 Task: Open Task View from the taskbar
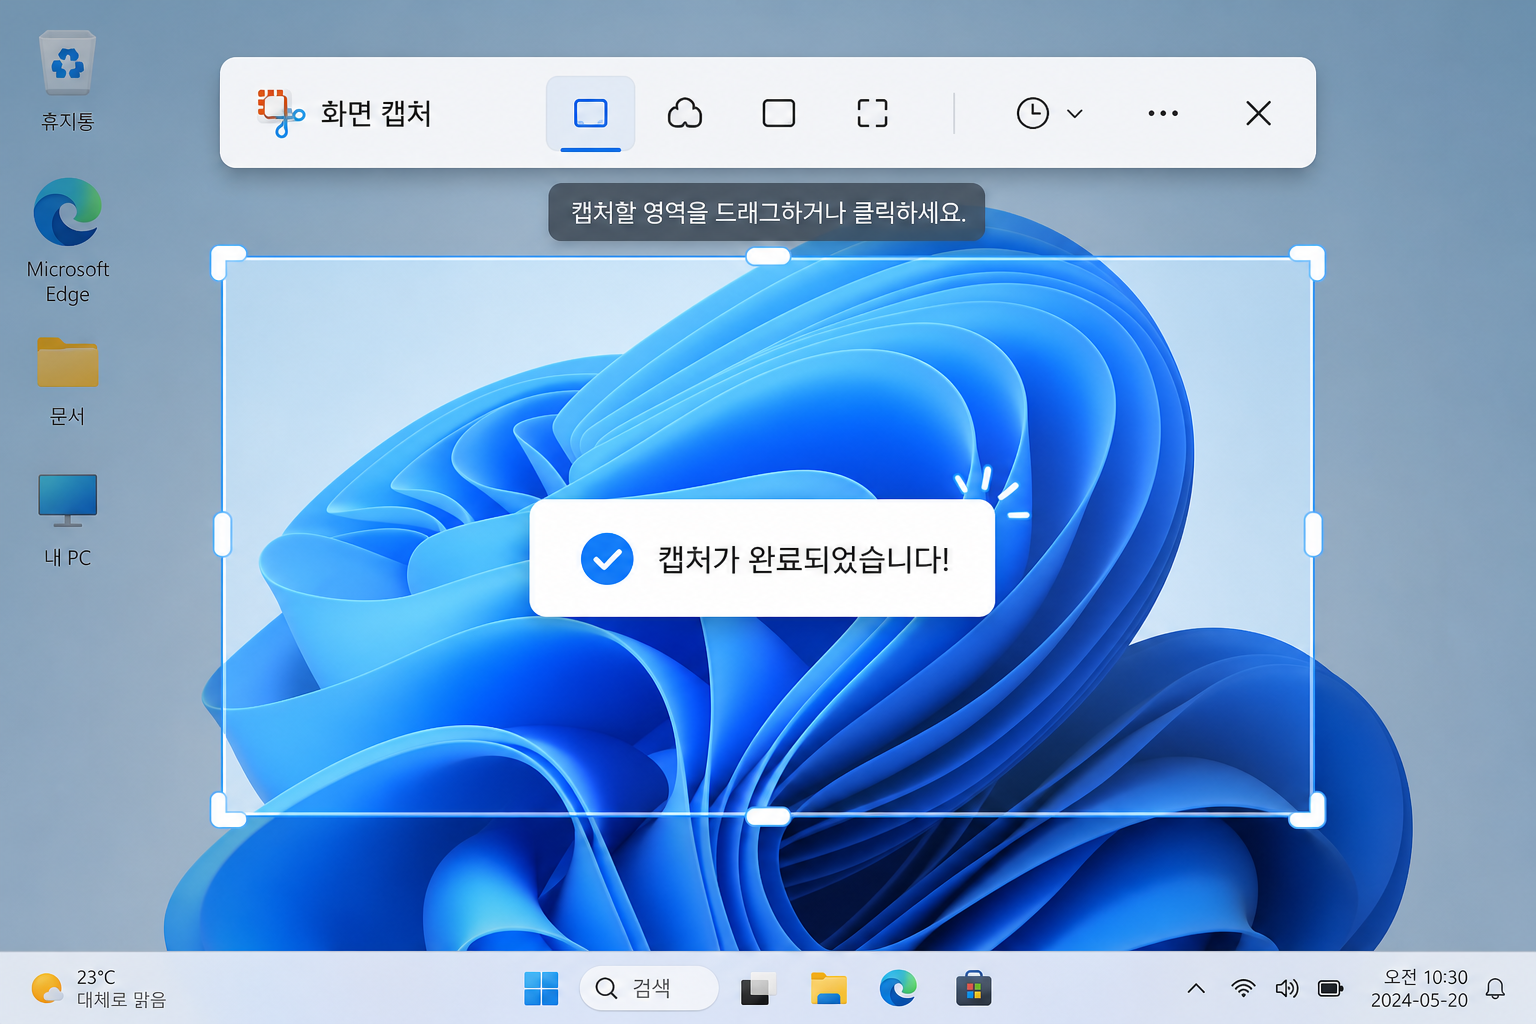coord(759,988)
